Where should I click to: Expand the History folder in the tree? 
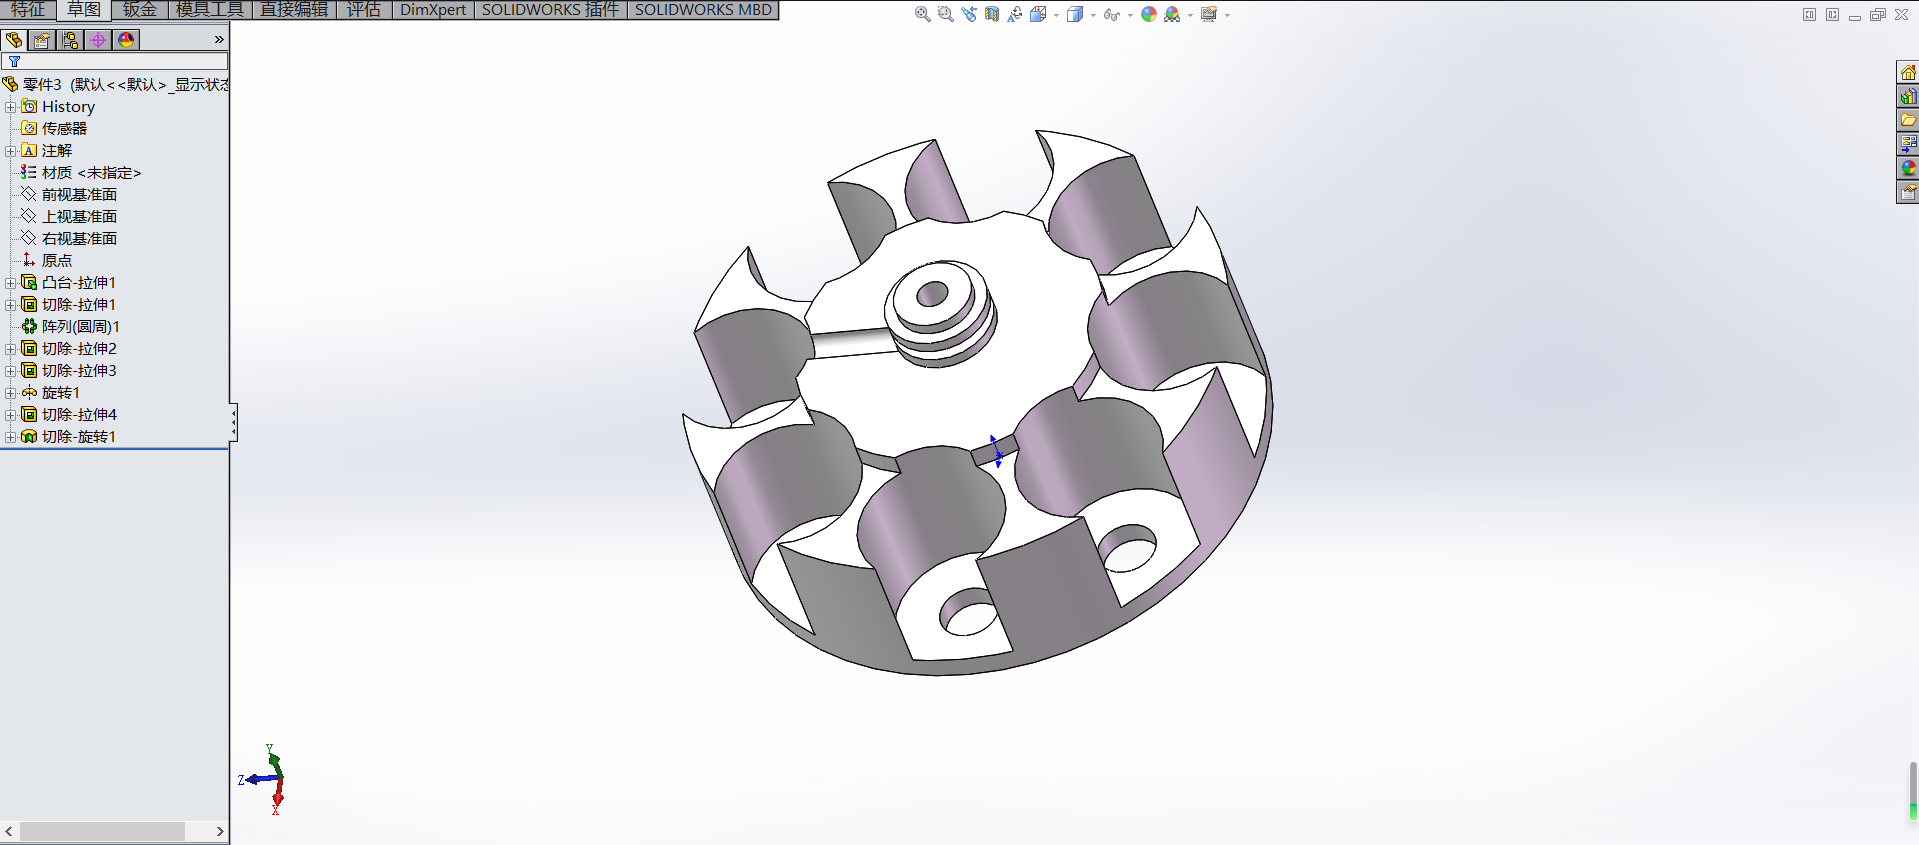(x=10, y=107)
